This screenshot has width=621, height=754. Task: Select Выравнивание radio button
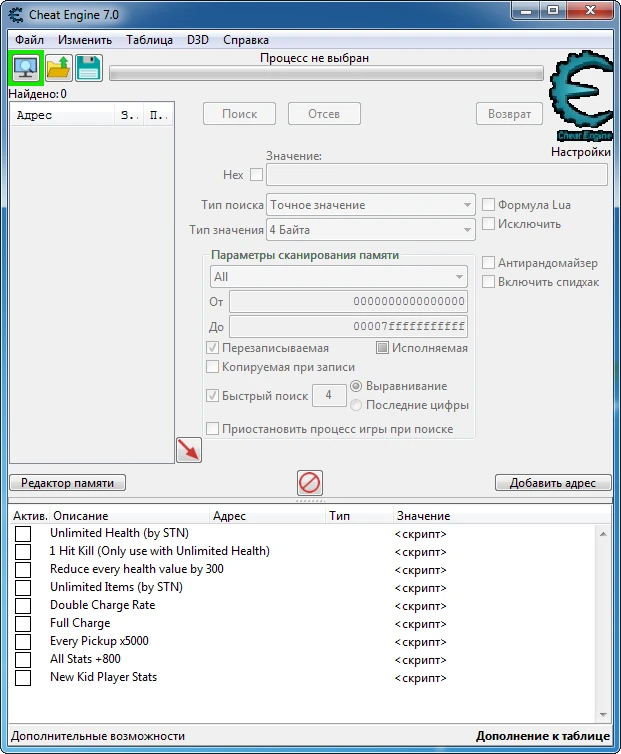click(x=356, y=386)
